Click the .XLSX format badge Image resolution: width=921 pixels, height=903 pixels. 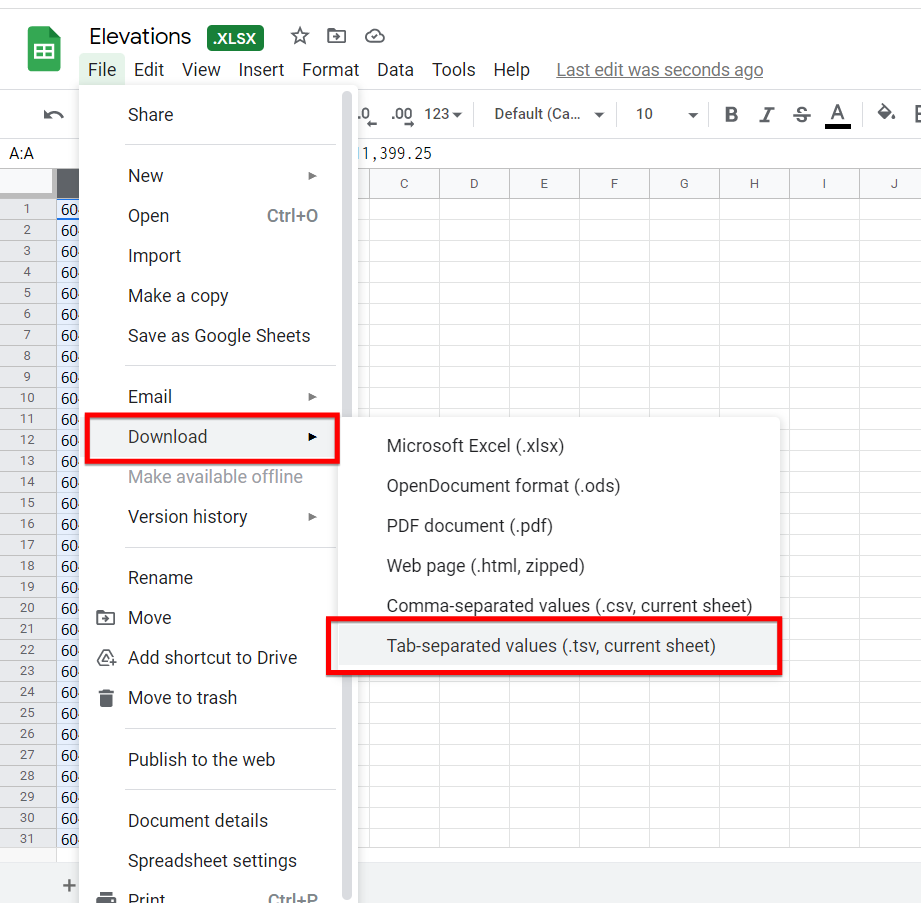click(x=235, y=38)
